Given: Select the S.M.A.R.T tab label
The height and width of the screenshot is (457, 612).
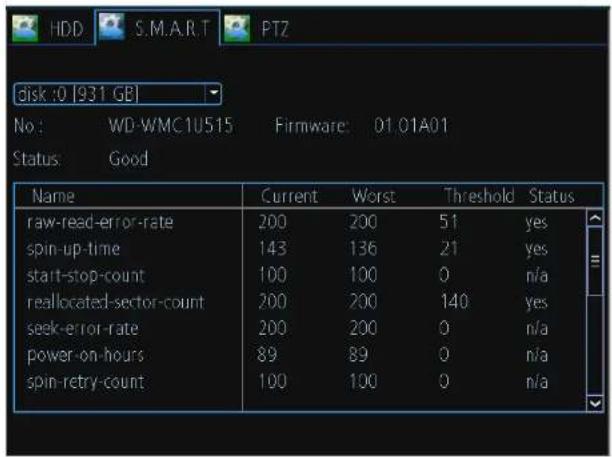Looking at the screenshot, I should tap(172, 28).
